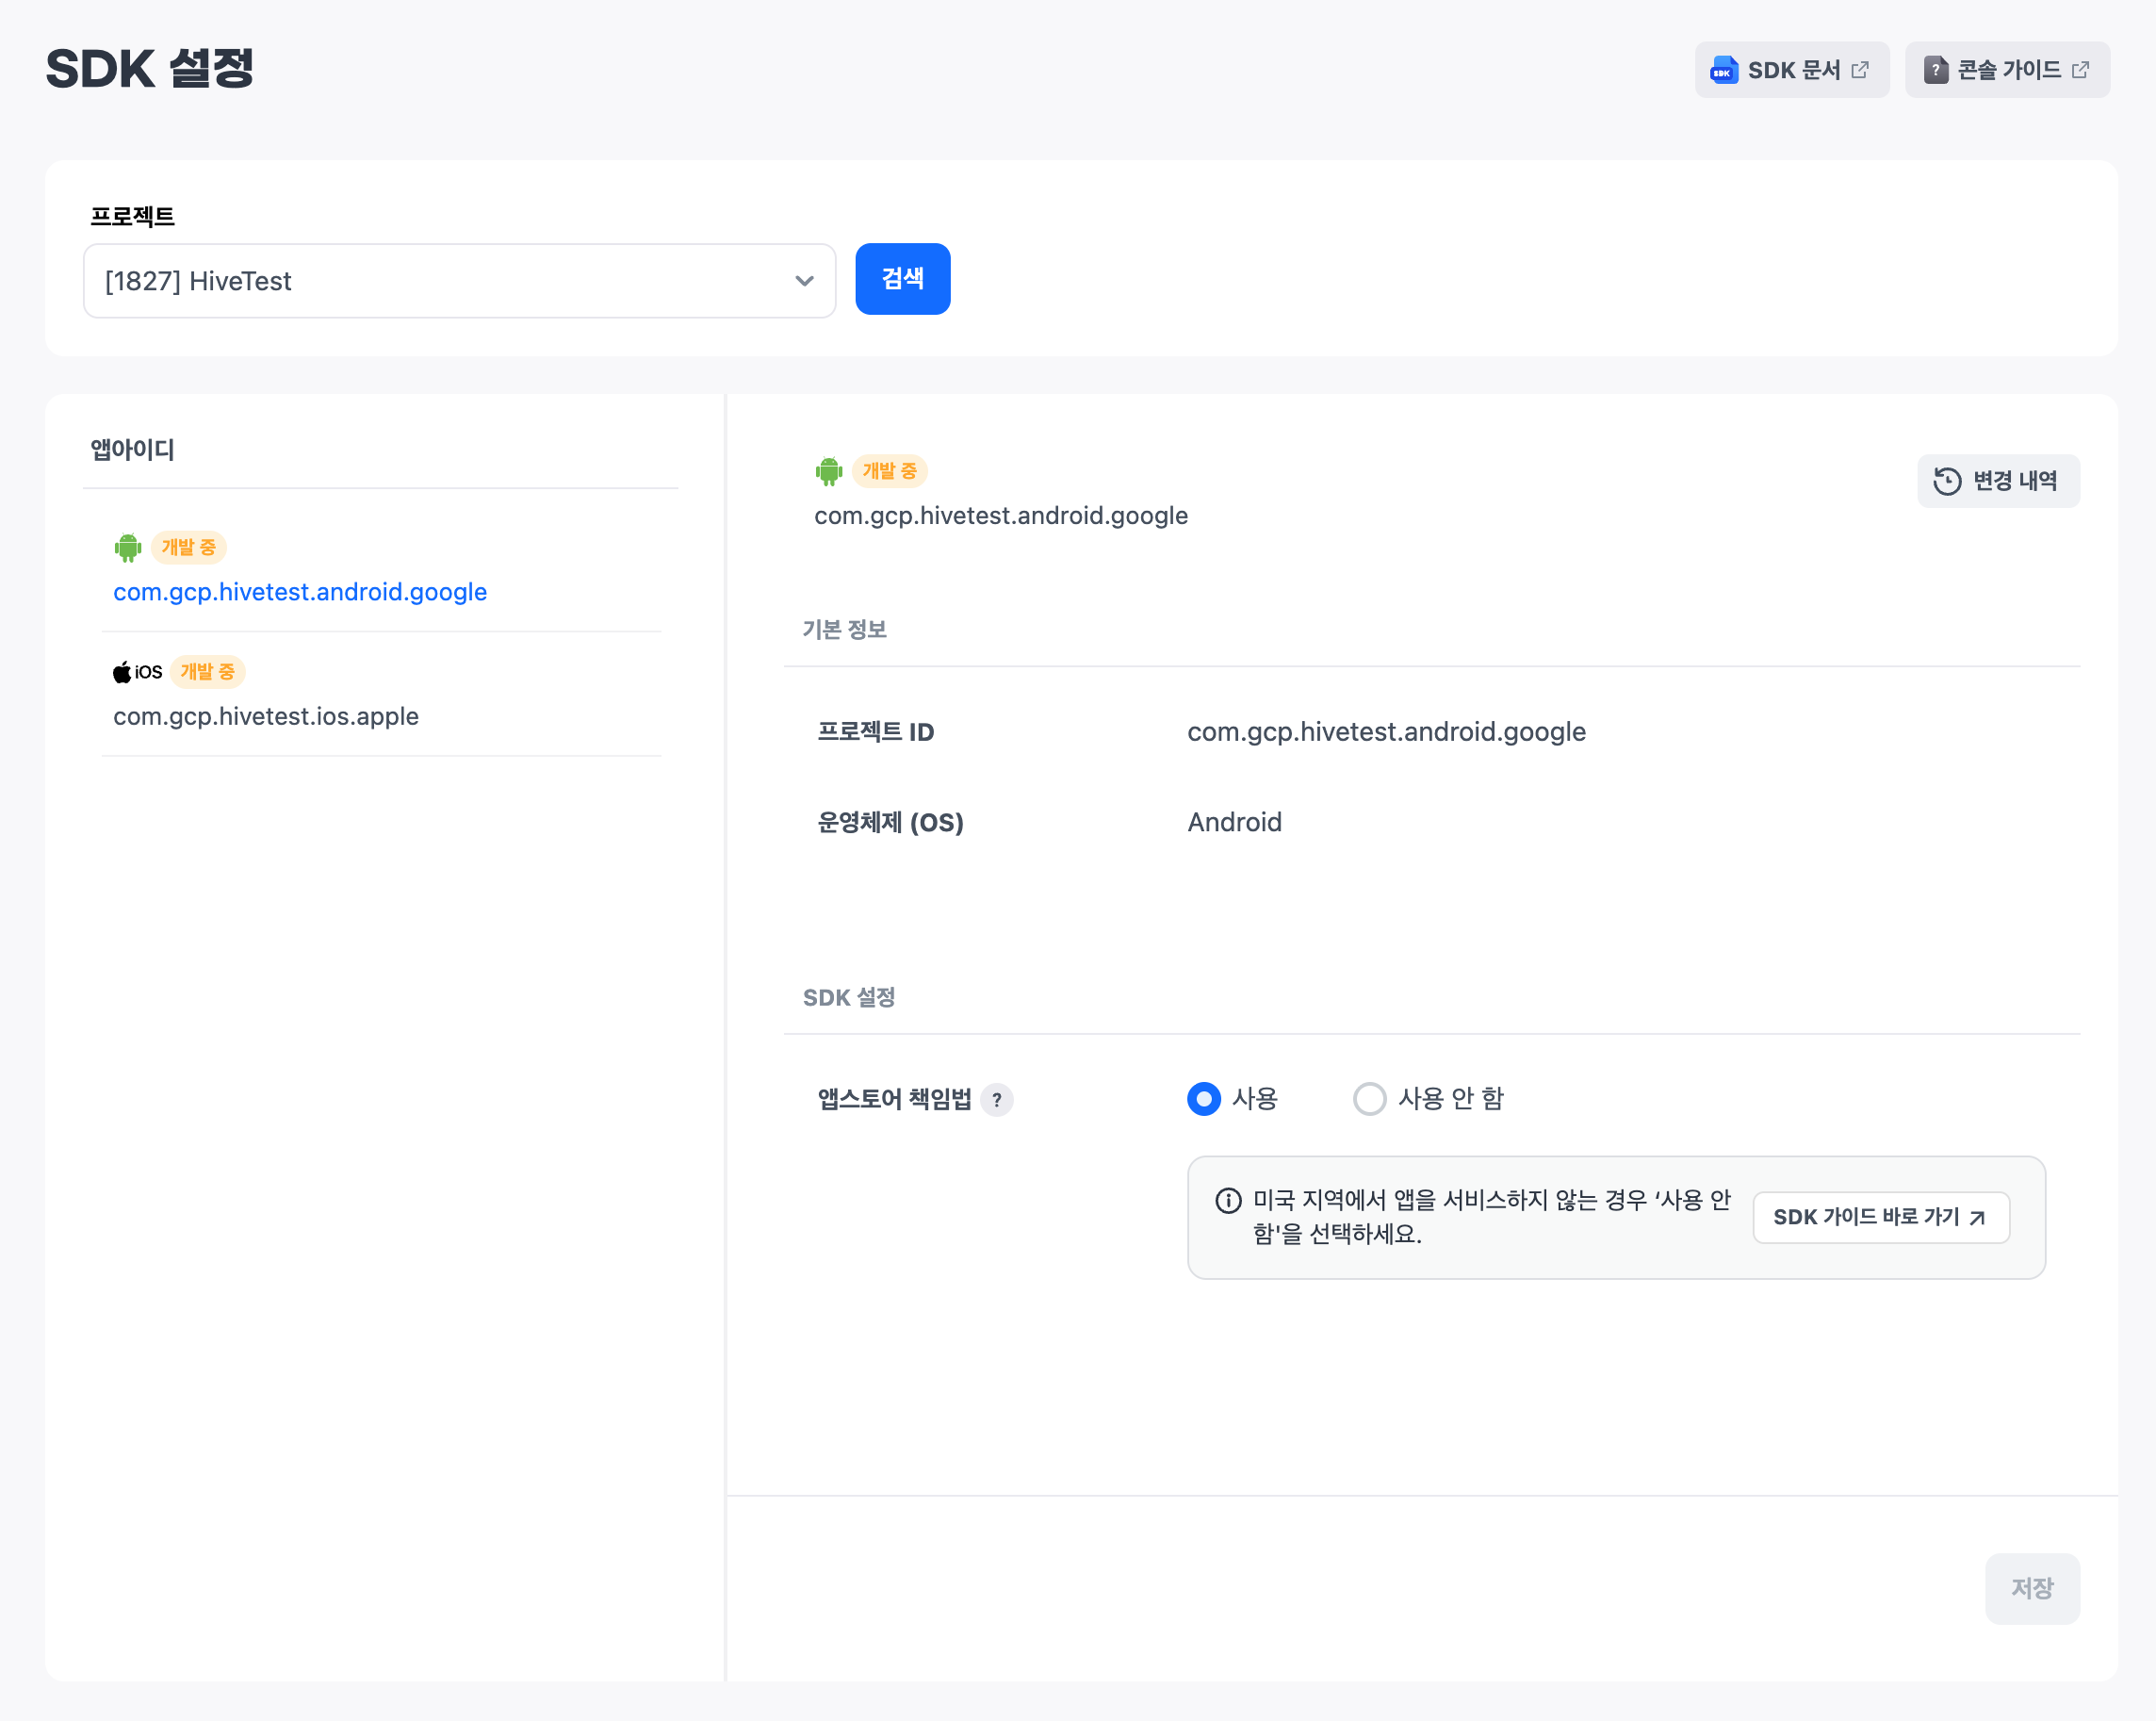Screen dimensions: 2156x1721
Task: Click the info icon in notice box
Action: [x=1228, y=1200]
